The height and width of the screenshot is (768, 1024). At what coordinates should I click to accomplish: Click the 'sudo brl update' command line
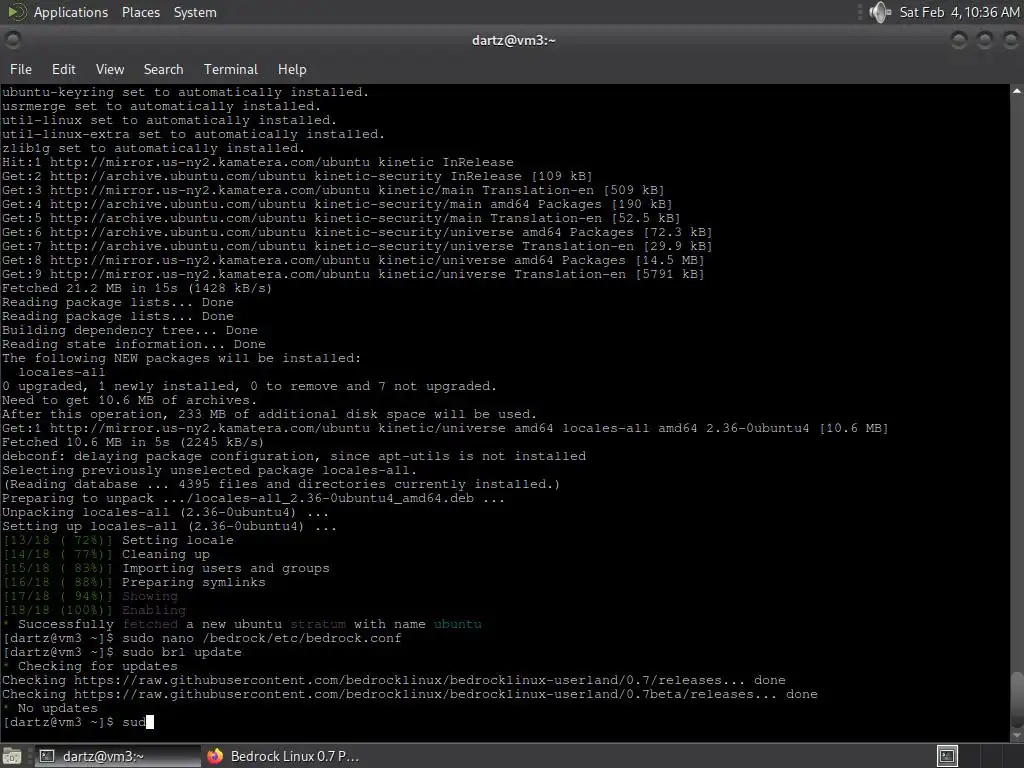[122, 652]
